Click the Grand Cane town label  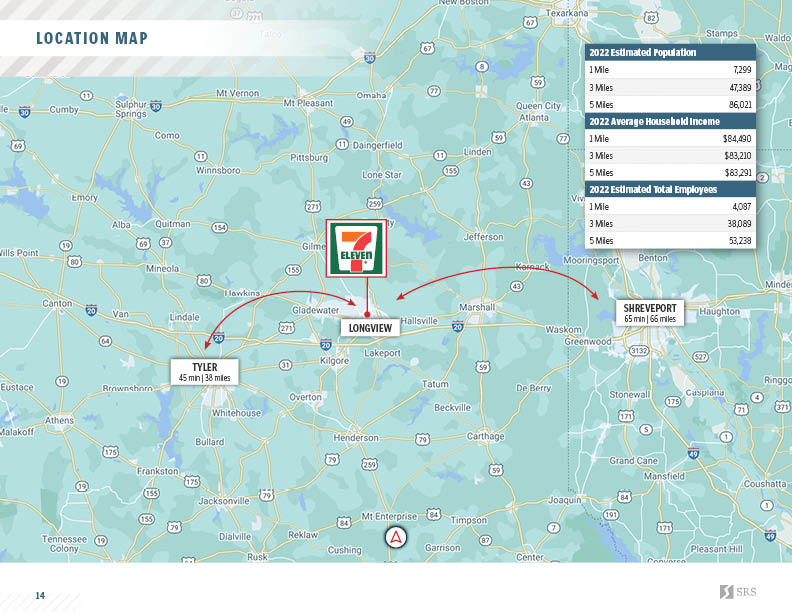coord(633,461)
